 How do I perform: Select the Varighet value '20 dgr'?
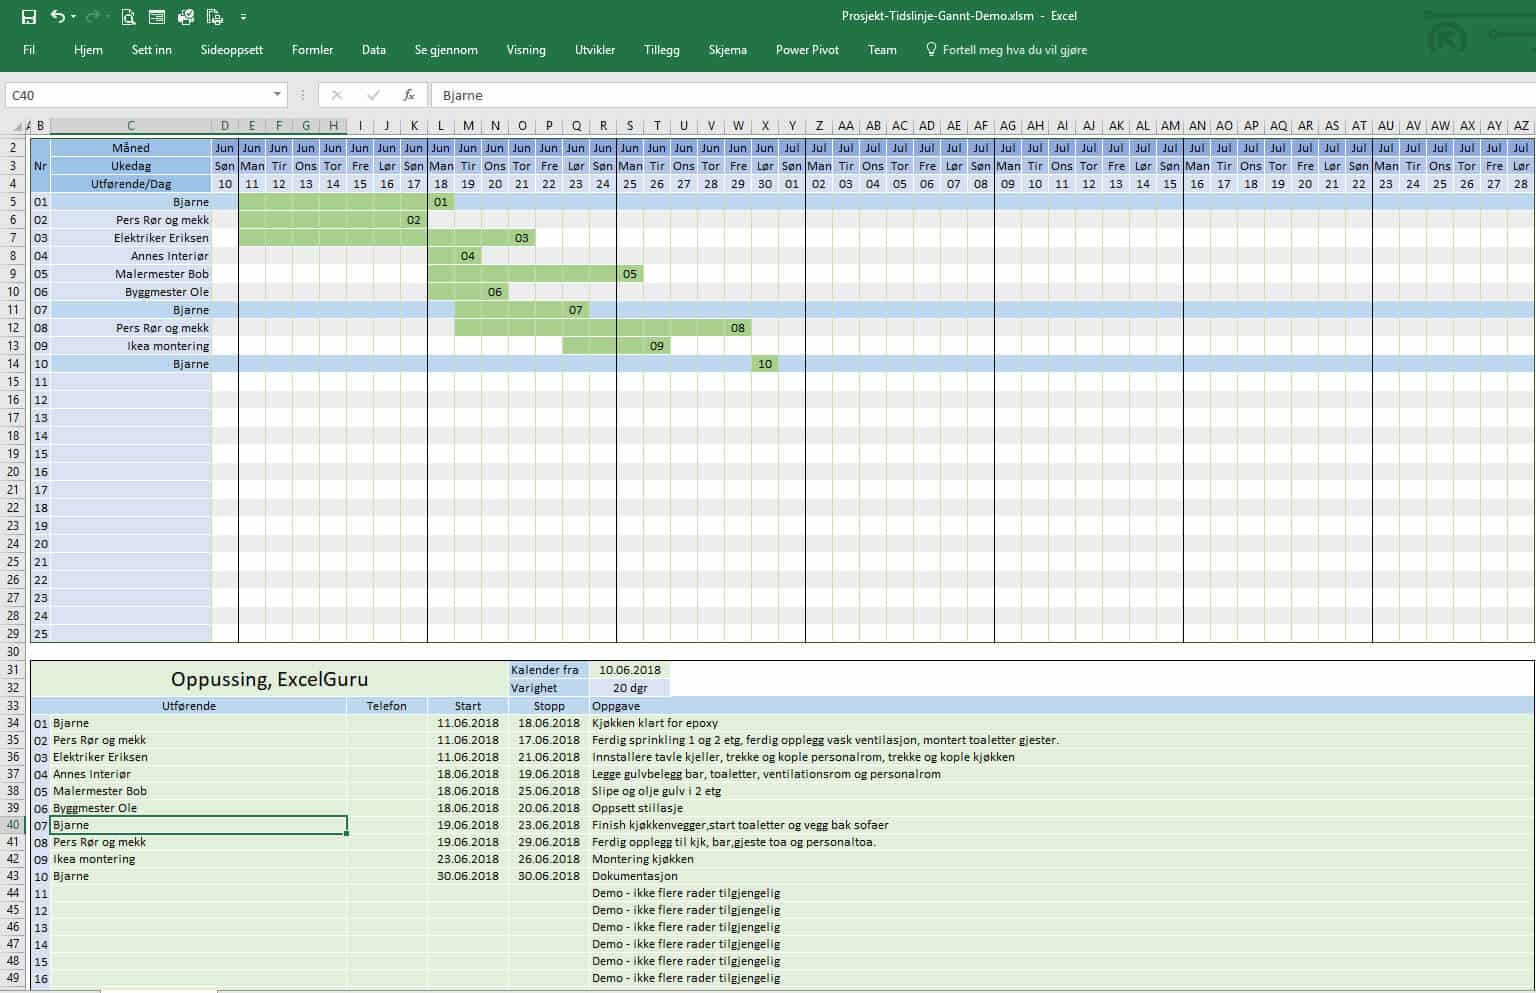coord(630,688)
